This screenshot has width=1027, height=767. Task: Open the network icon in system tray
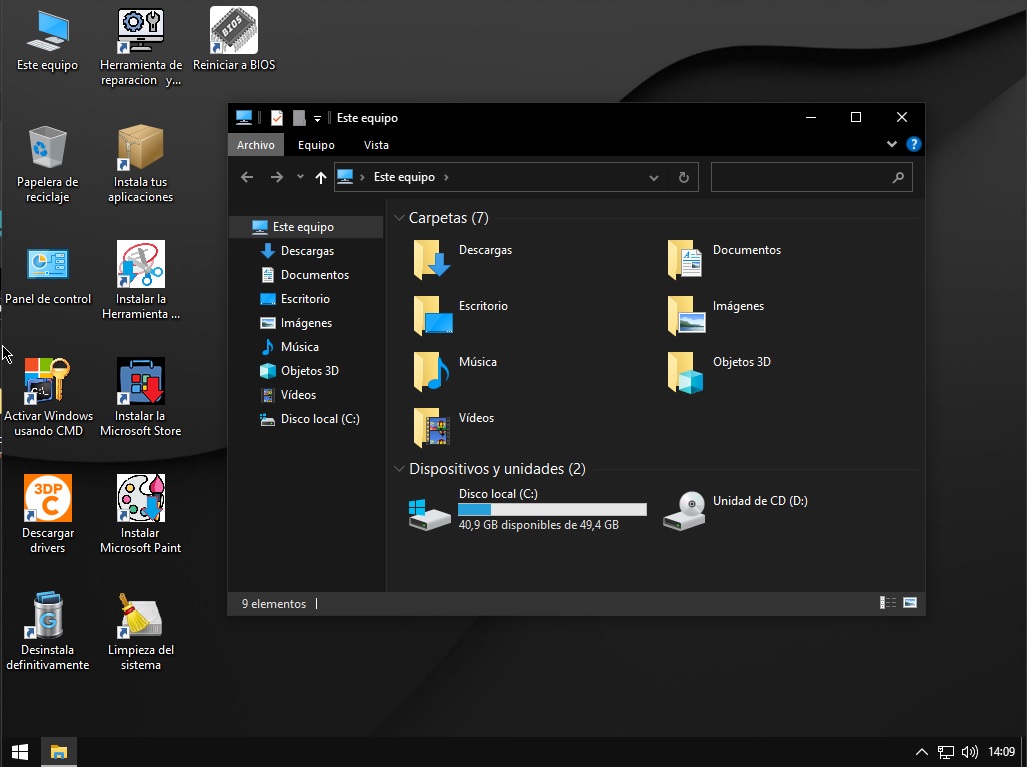click(945, 752)
